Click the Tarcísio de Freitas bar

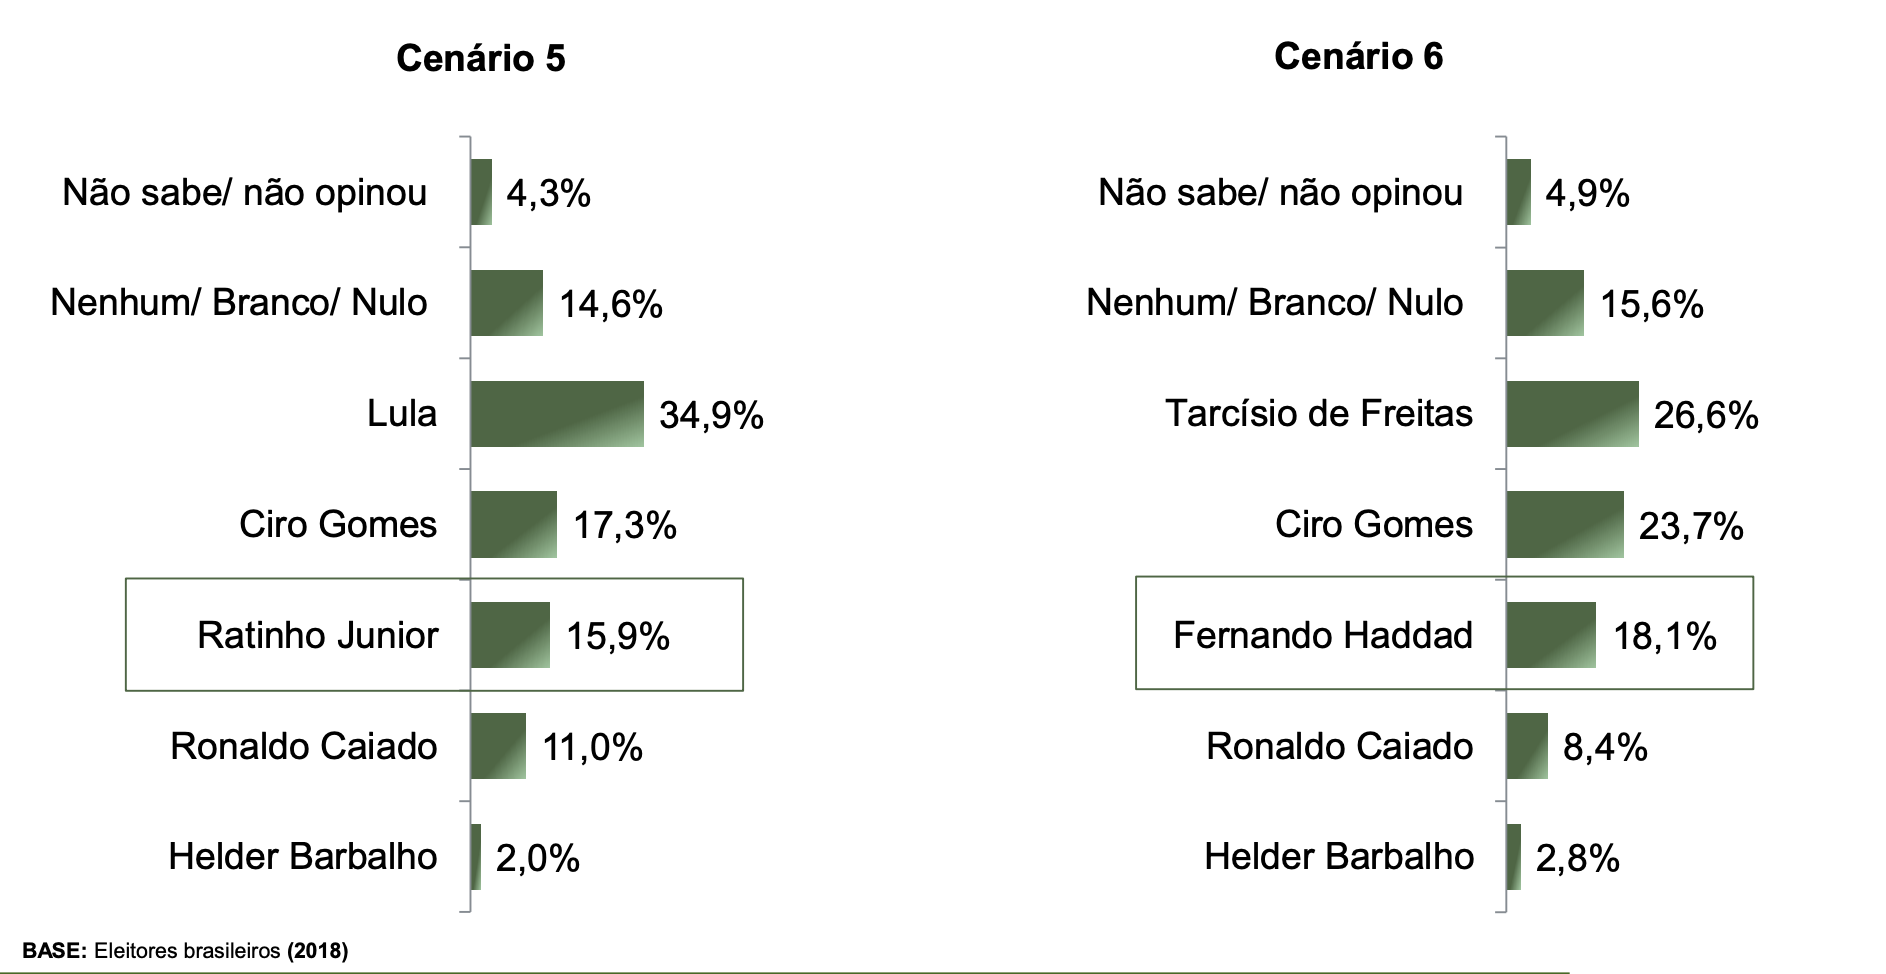pyautogui.click(x=1572, y=414)
